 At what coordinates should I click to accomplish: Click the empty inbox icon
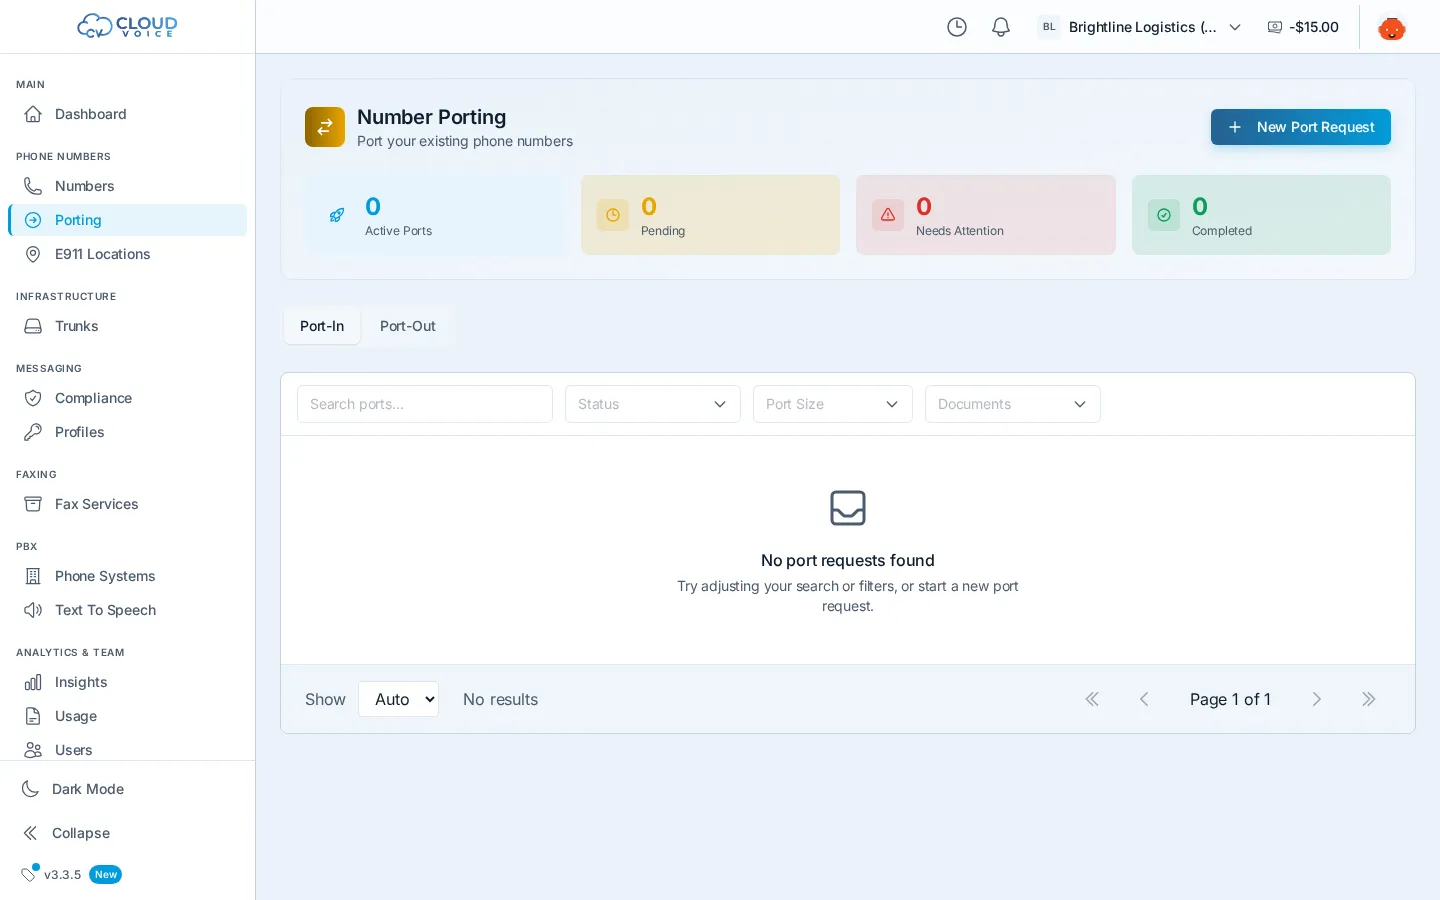[848, 508]
